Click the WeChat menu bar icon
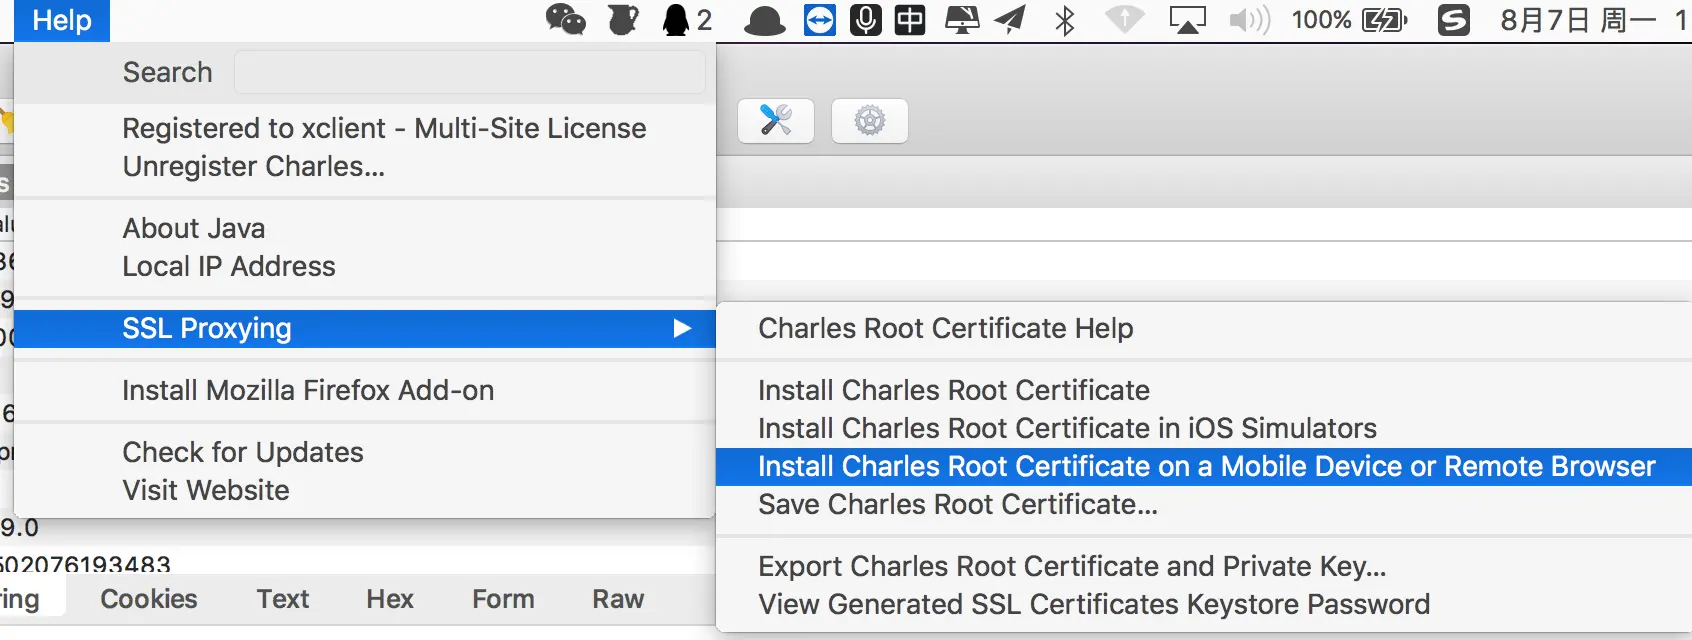 coord(565,20)
